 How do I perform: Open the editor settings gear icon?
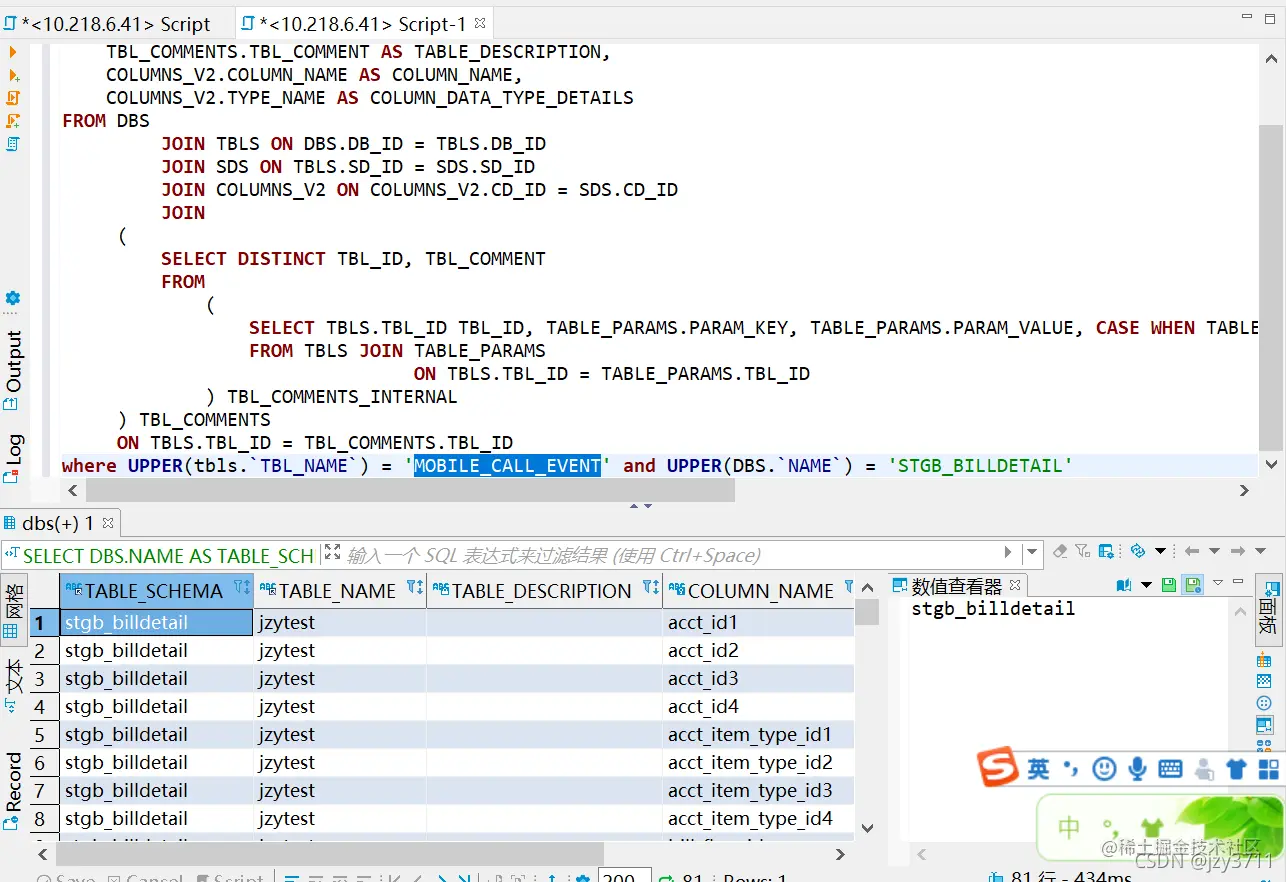click(13, 298)
